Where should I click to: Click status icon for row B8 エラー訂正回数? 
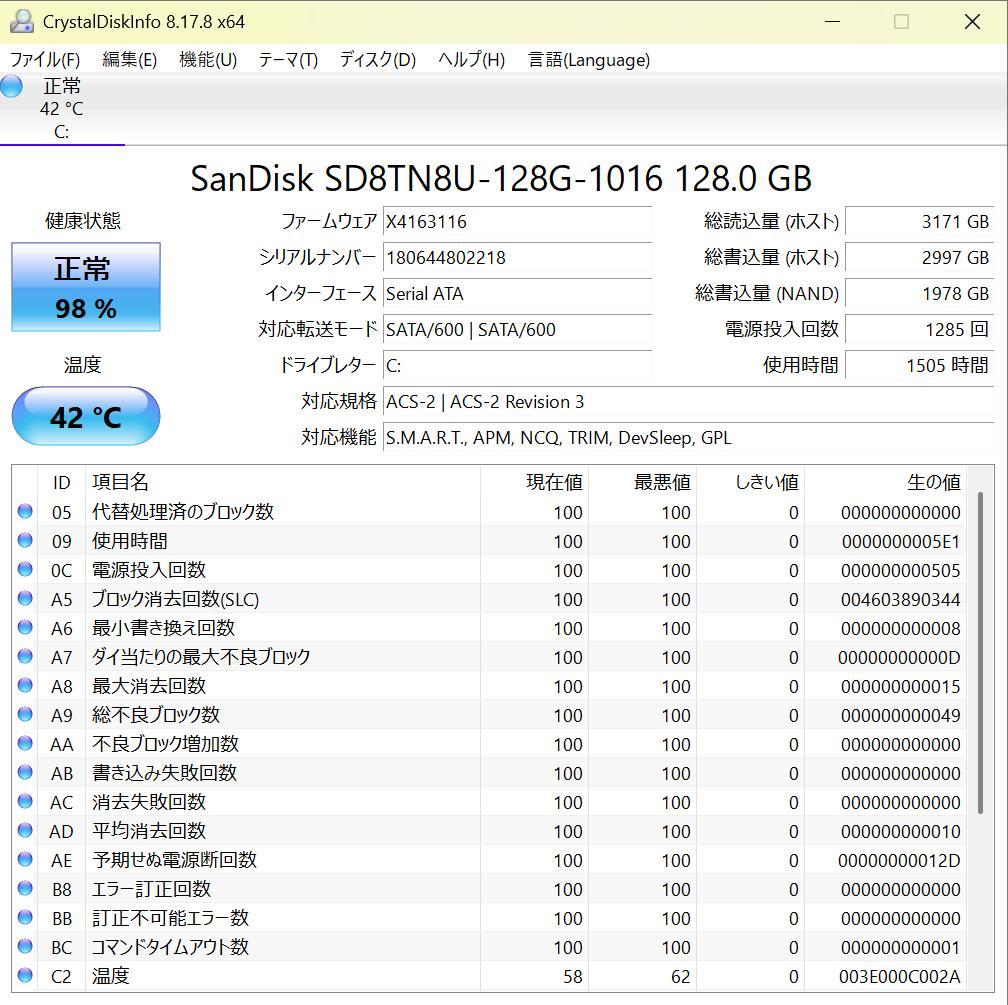click(x=25, y=888)
